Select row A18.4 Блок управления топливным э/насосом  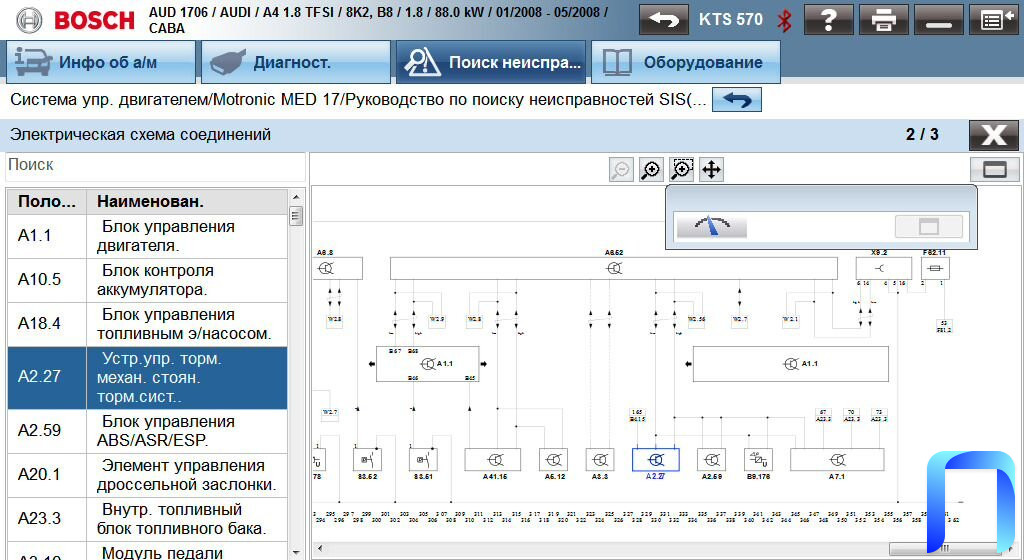click(x=148, y=324)
